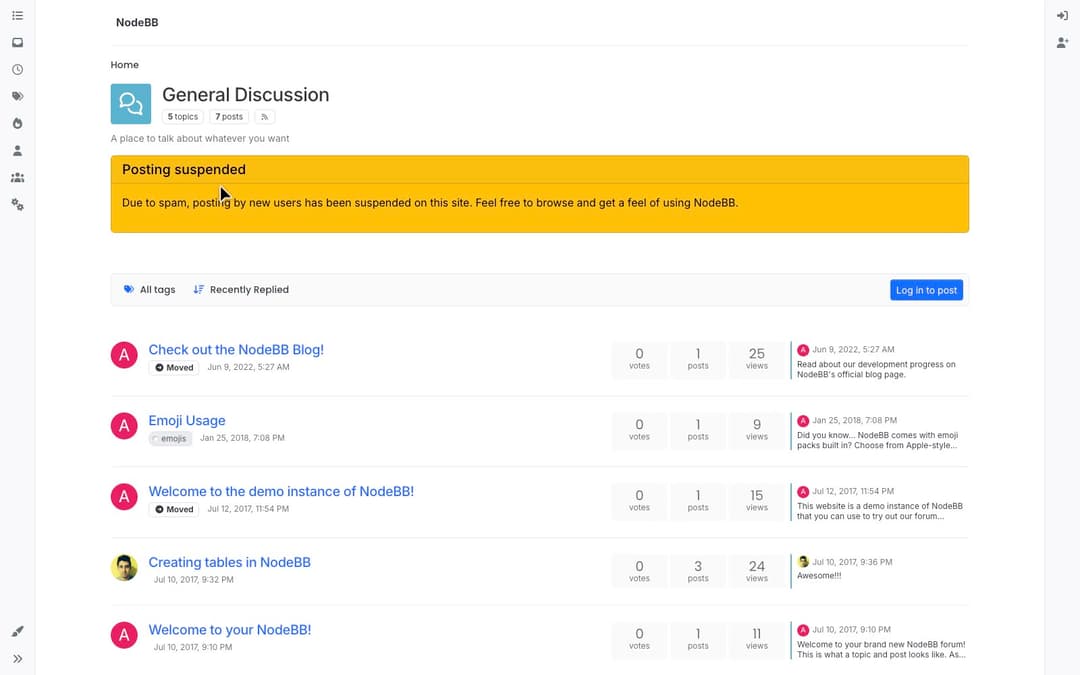
Task: Click the Log in to post button
Action: pos(926,290)
